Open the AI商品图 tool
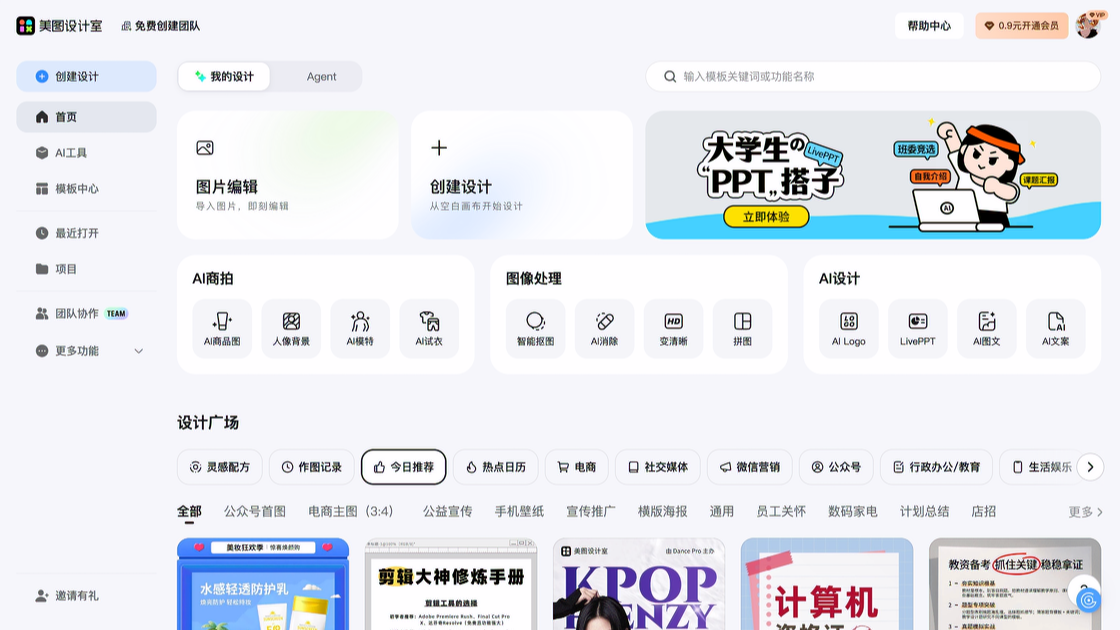Screen dimensions: 1120x630 coord(222,328)
